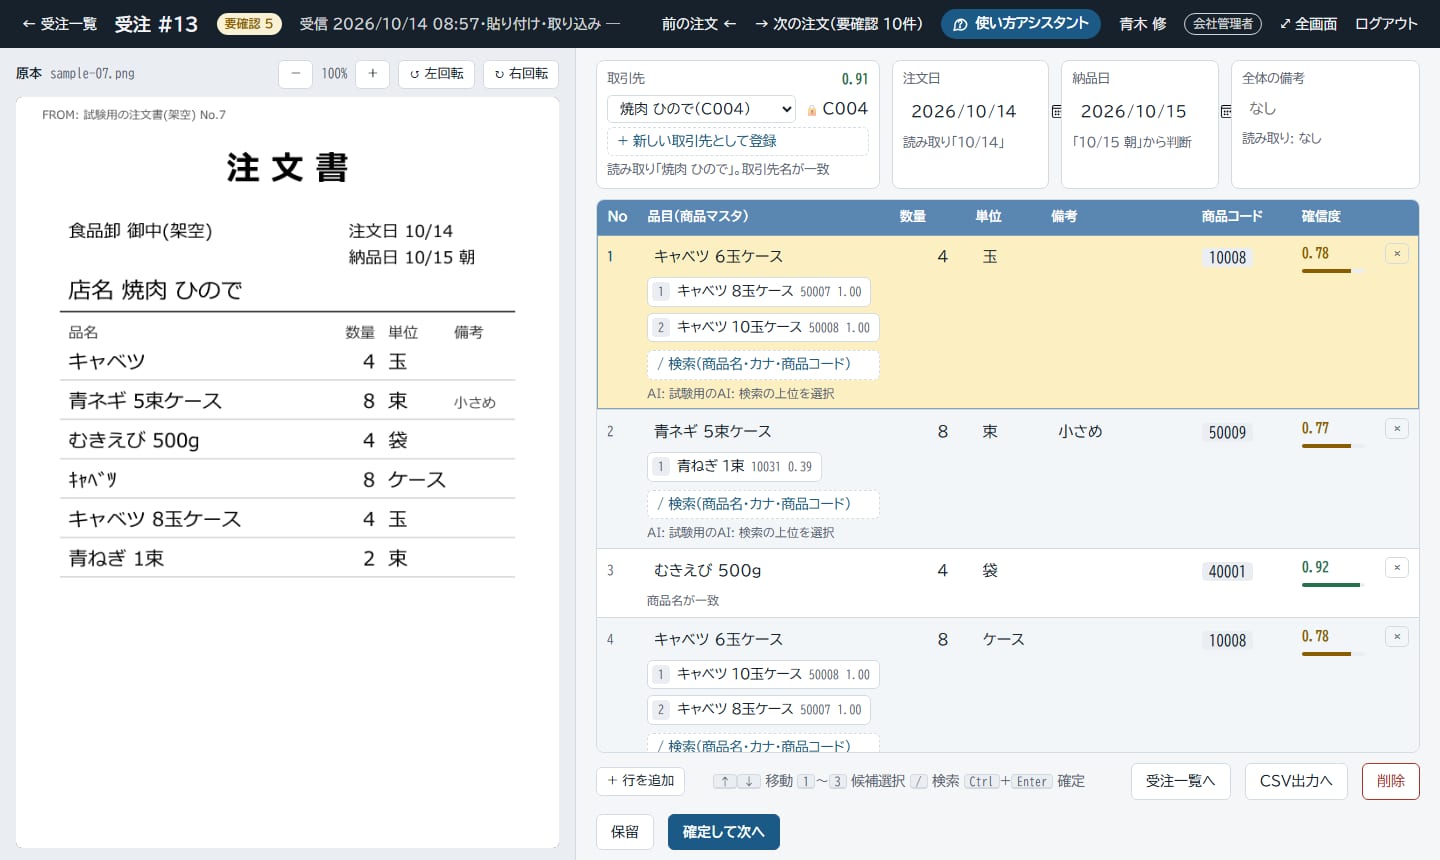Go back to 受注一覧 via the arrow link
The image size is (1440, 860).
(x=59, y=24)
